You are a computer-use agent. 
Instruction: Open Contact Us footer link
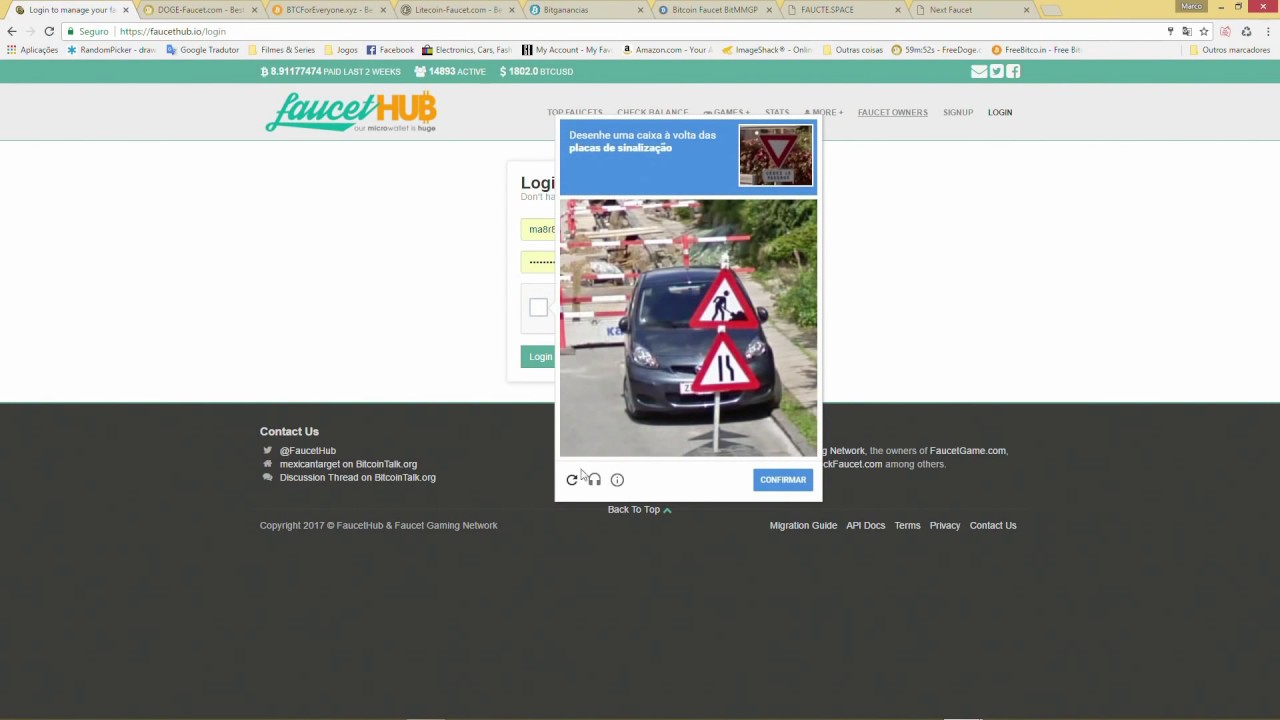(993, 525)
